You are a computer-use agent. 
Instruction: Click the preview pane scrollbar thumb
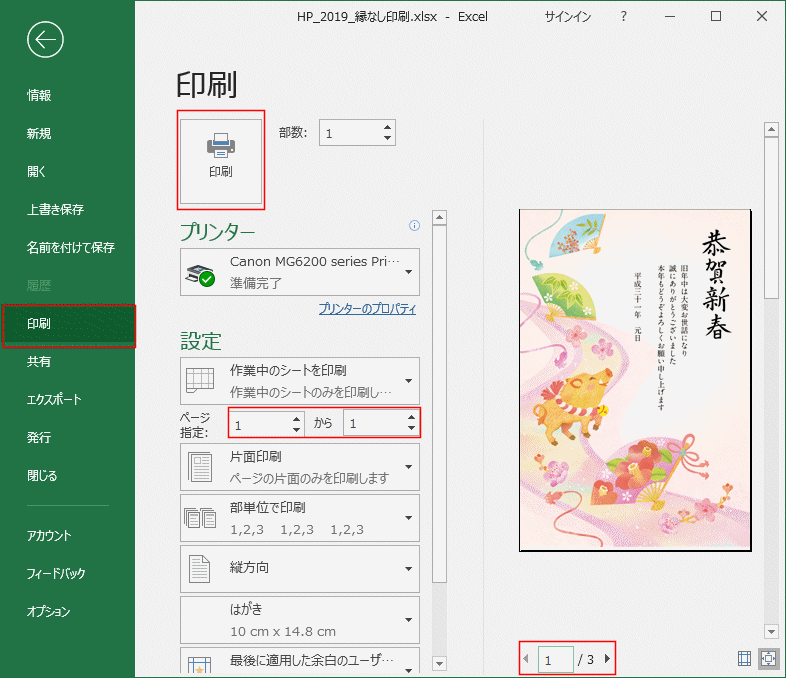(x=771, y=218)
